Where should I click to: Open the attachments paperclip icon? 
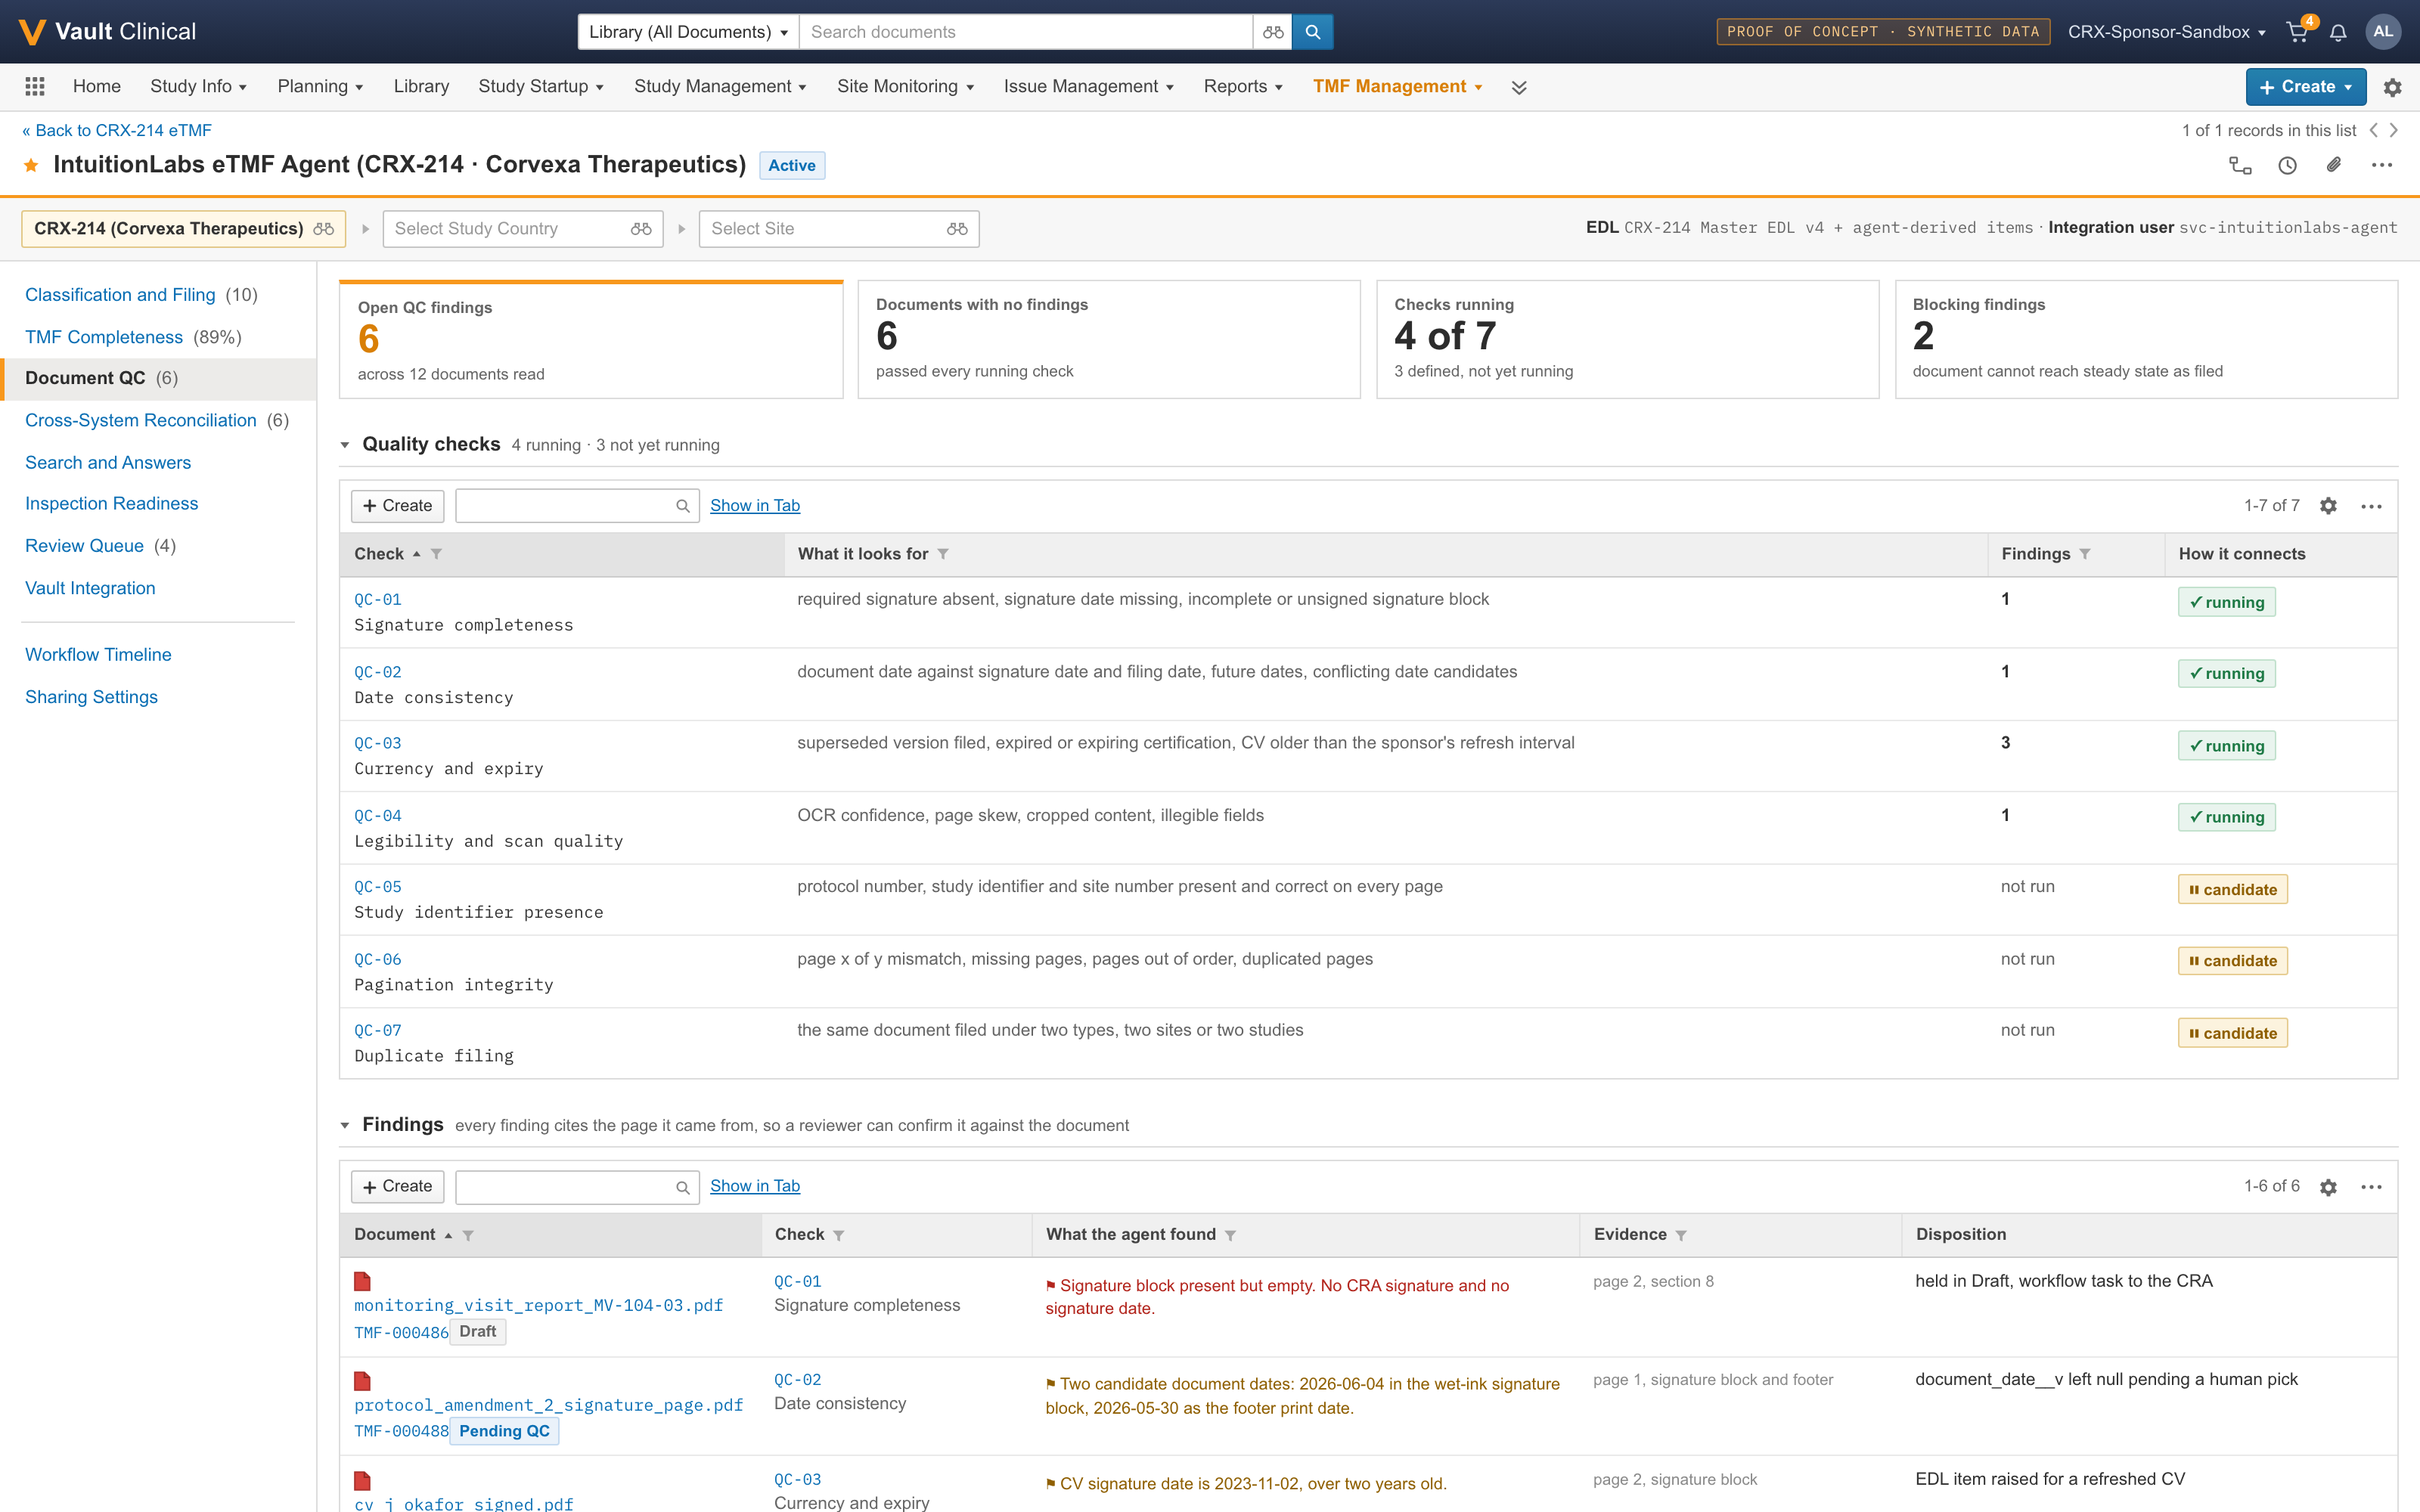[2334, 165]
